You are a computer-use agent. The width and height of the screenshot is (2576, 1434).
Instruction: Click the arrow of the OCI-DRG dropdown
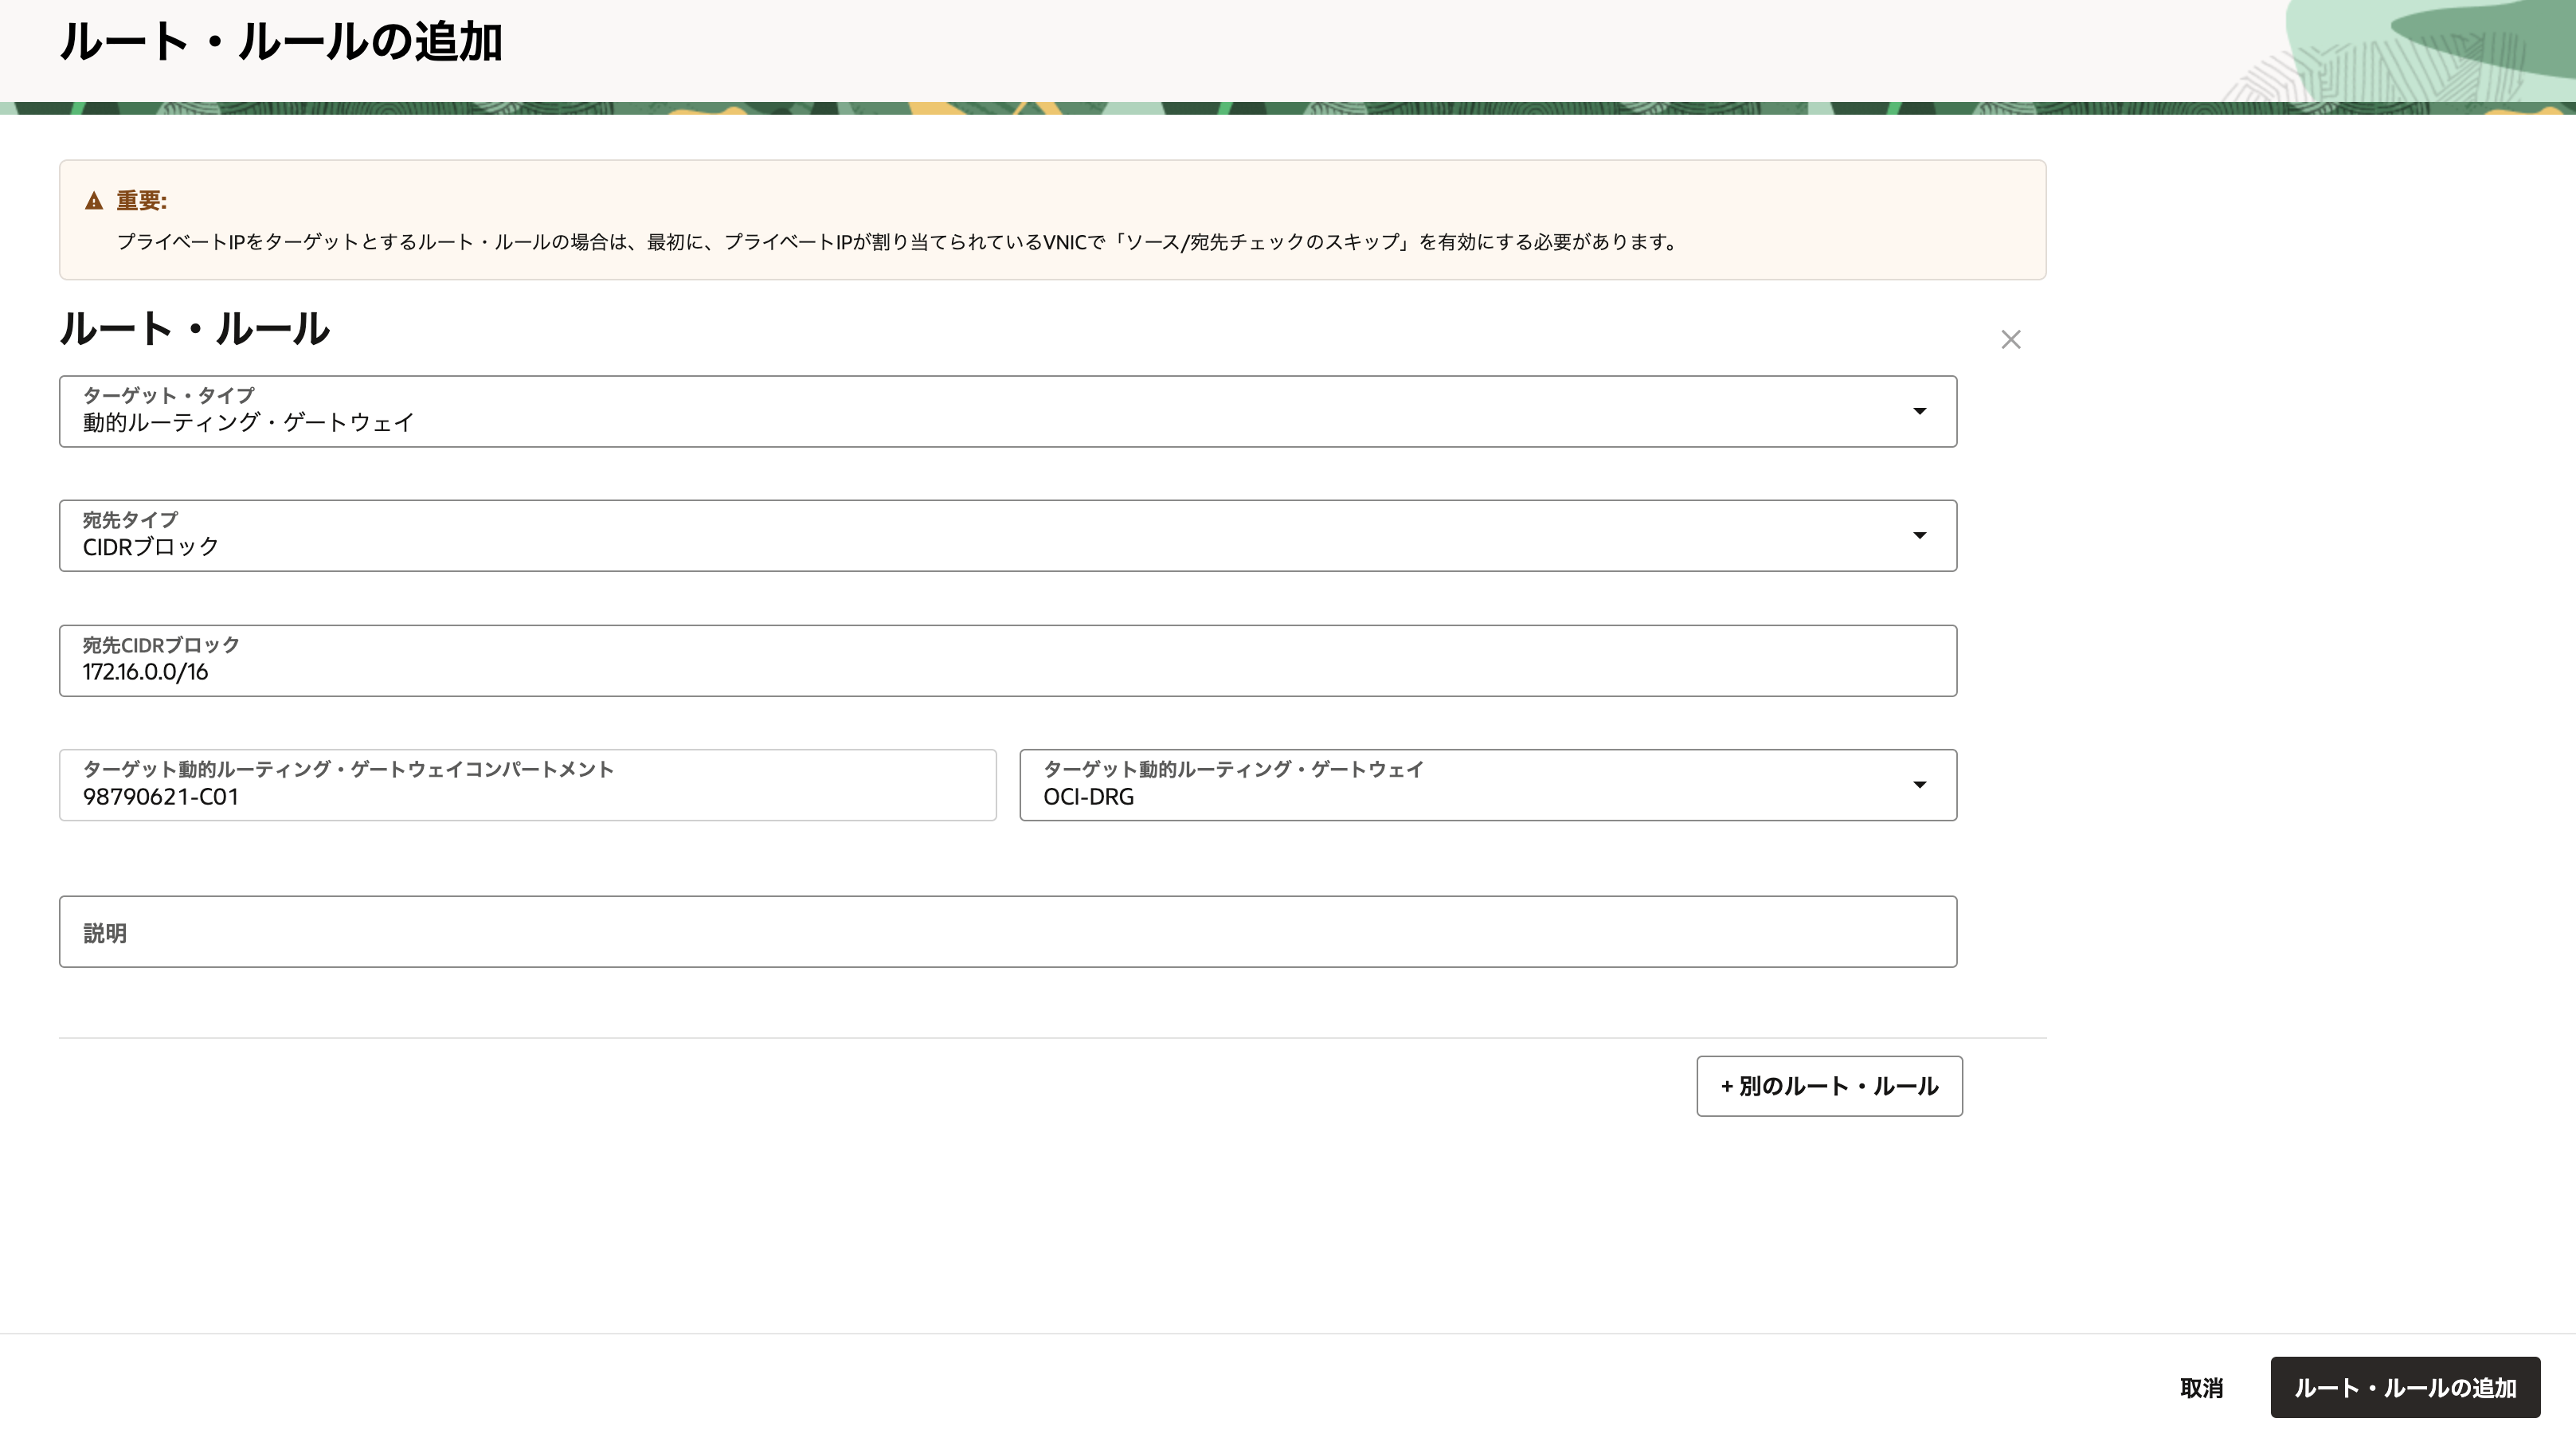pos(1919,785)
